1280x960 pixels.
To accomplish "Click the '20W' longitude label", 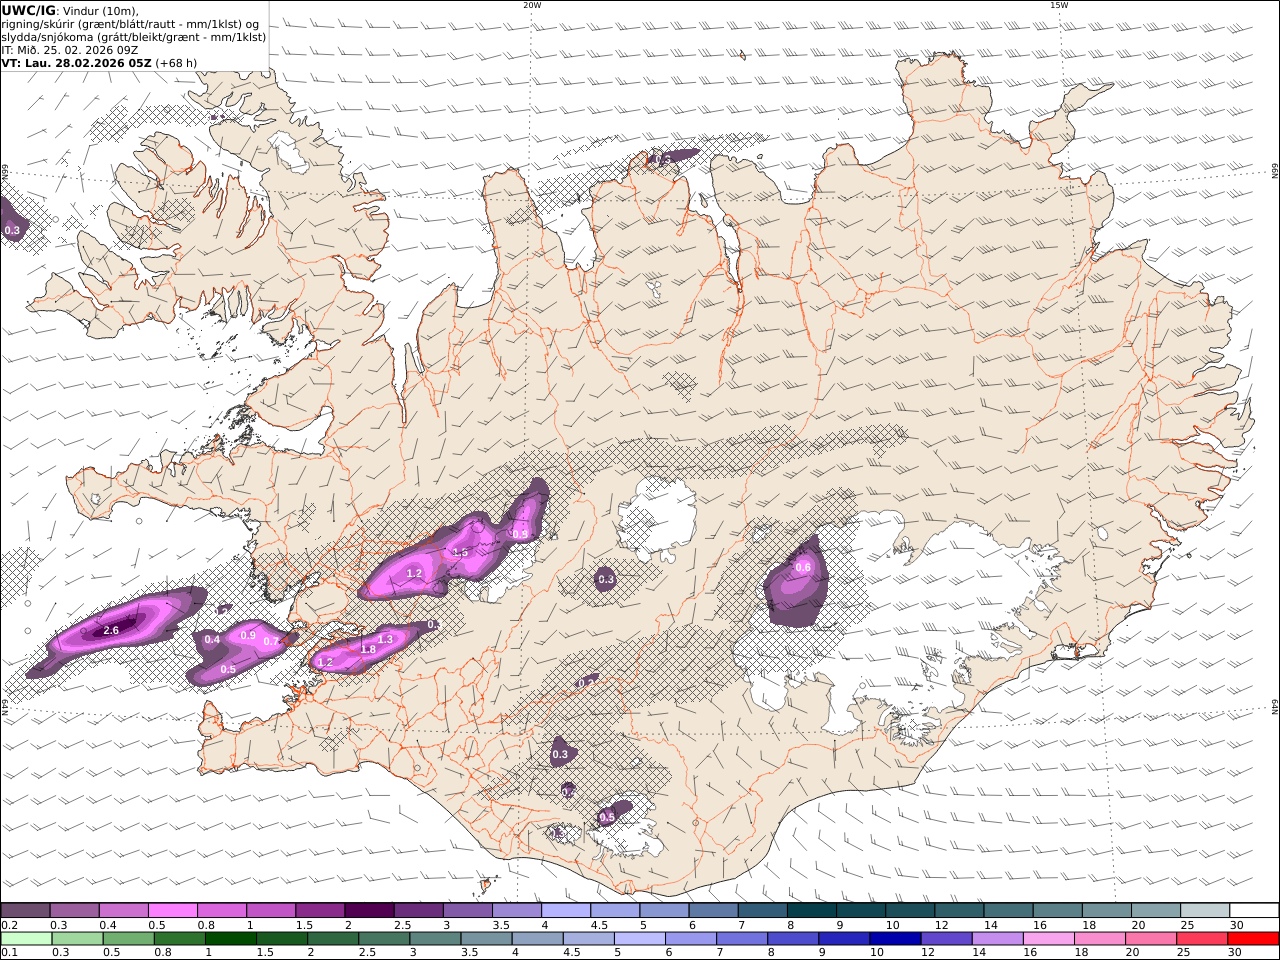I will pos(532,5).
